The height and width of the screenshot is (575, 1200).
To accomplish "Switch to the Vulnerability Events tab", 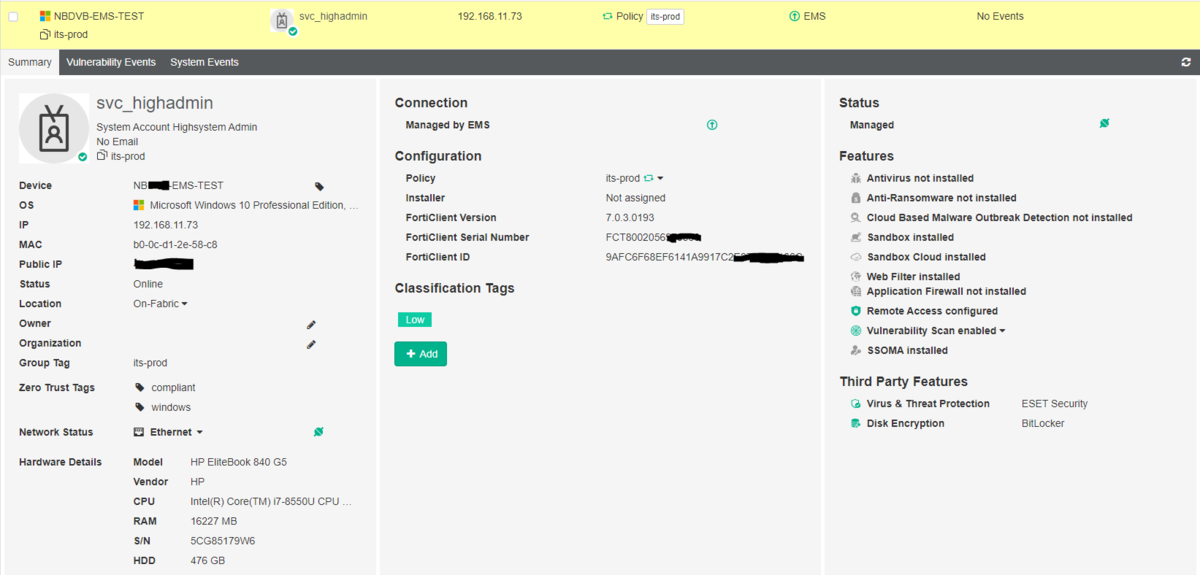I will tap(111, 62).
